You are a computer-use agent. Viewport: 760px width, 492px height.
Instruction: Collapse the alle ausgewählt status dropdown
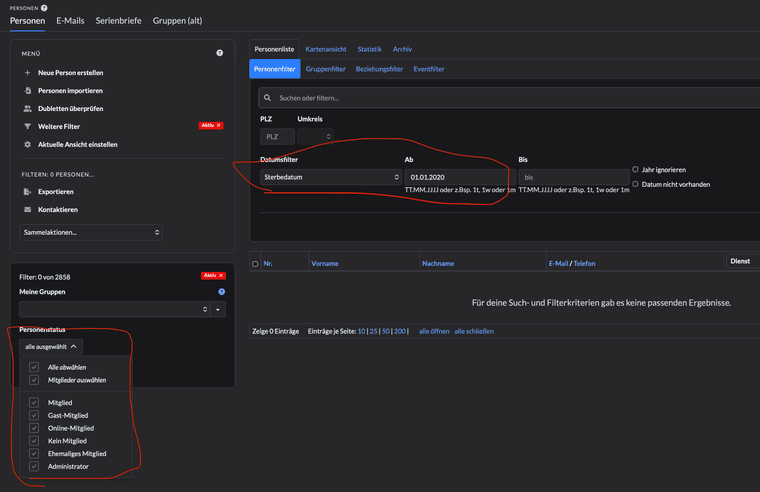point(51,346)
